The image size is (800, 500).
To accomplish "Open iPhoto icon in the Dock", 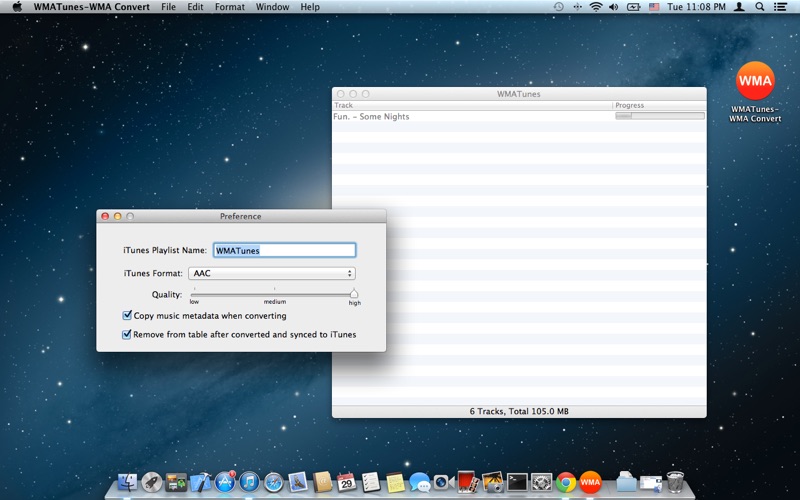I will (492, 482).
